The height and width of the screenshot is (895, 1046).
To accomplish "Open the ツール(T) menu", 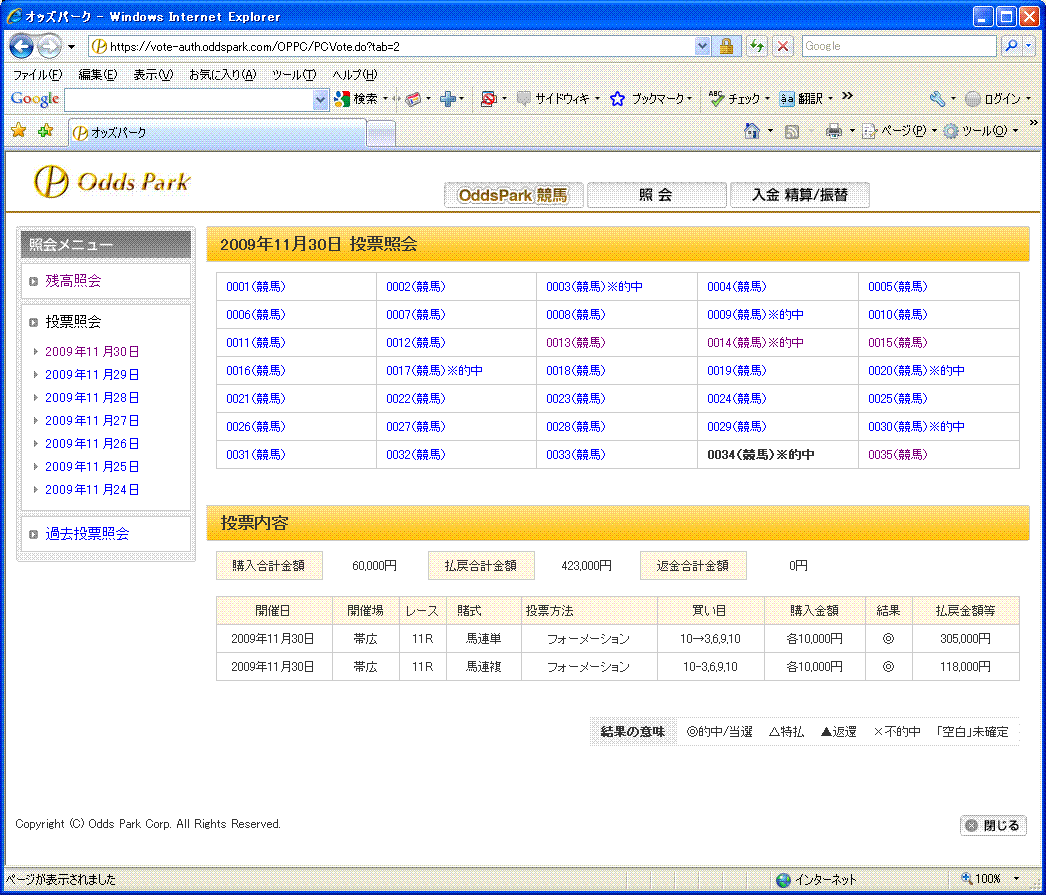I will tap(294, 75).
